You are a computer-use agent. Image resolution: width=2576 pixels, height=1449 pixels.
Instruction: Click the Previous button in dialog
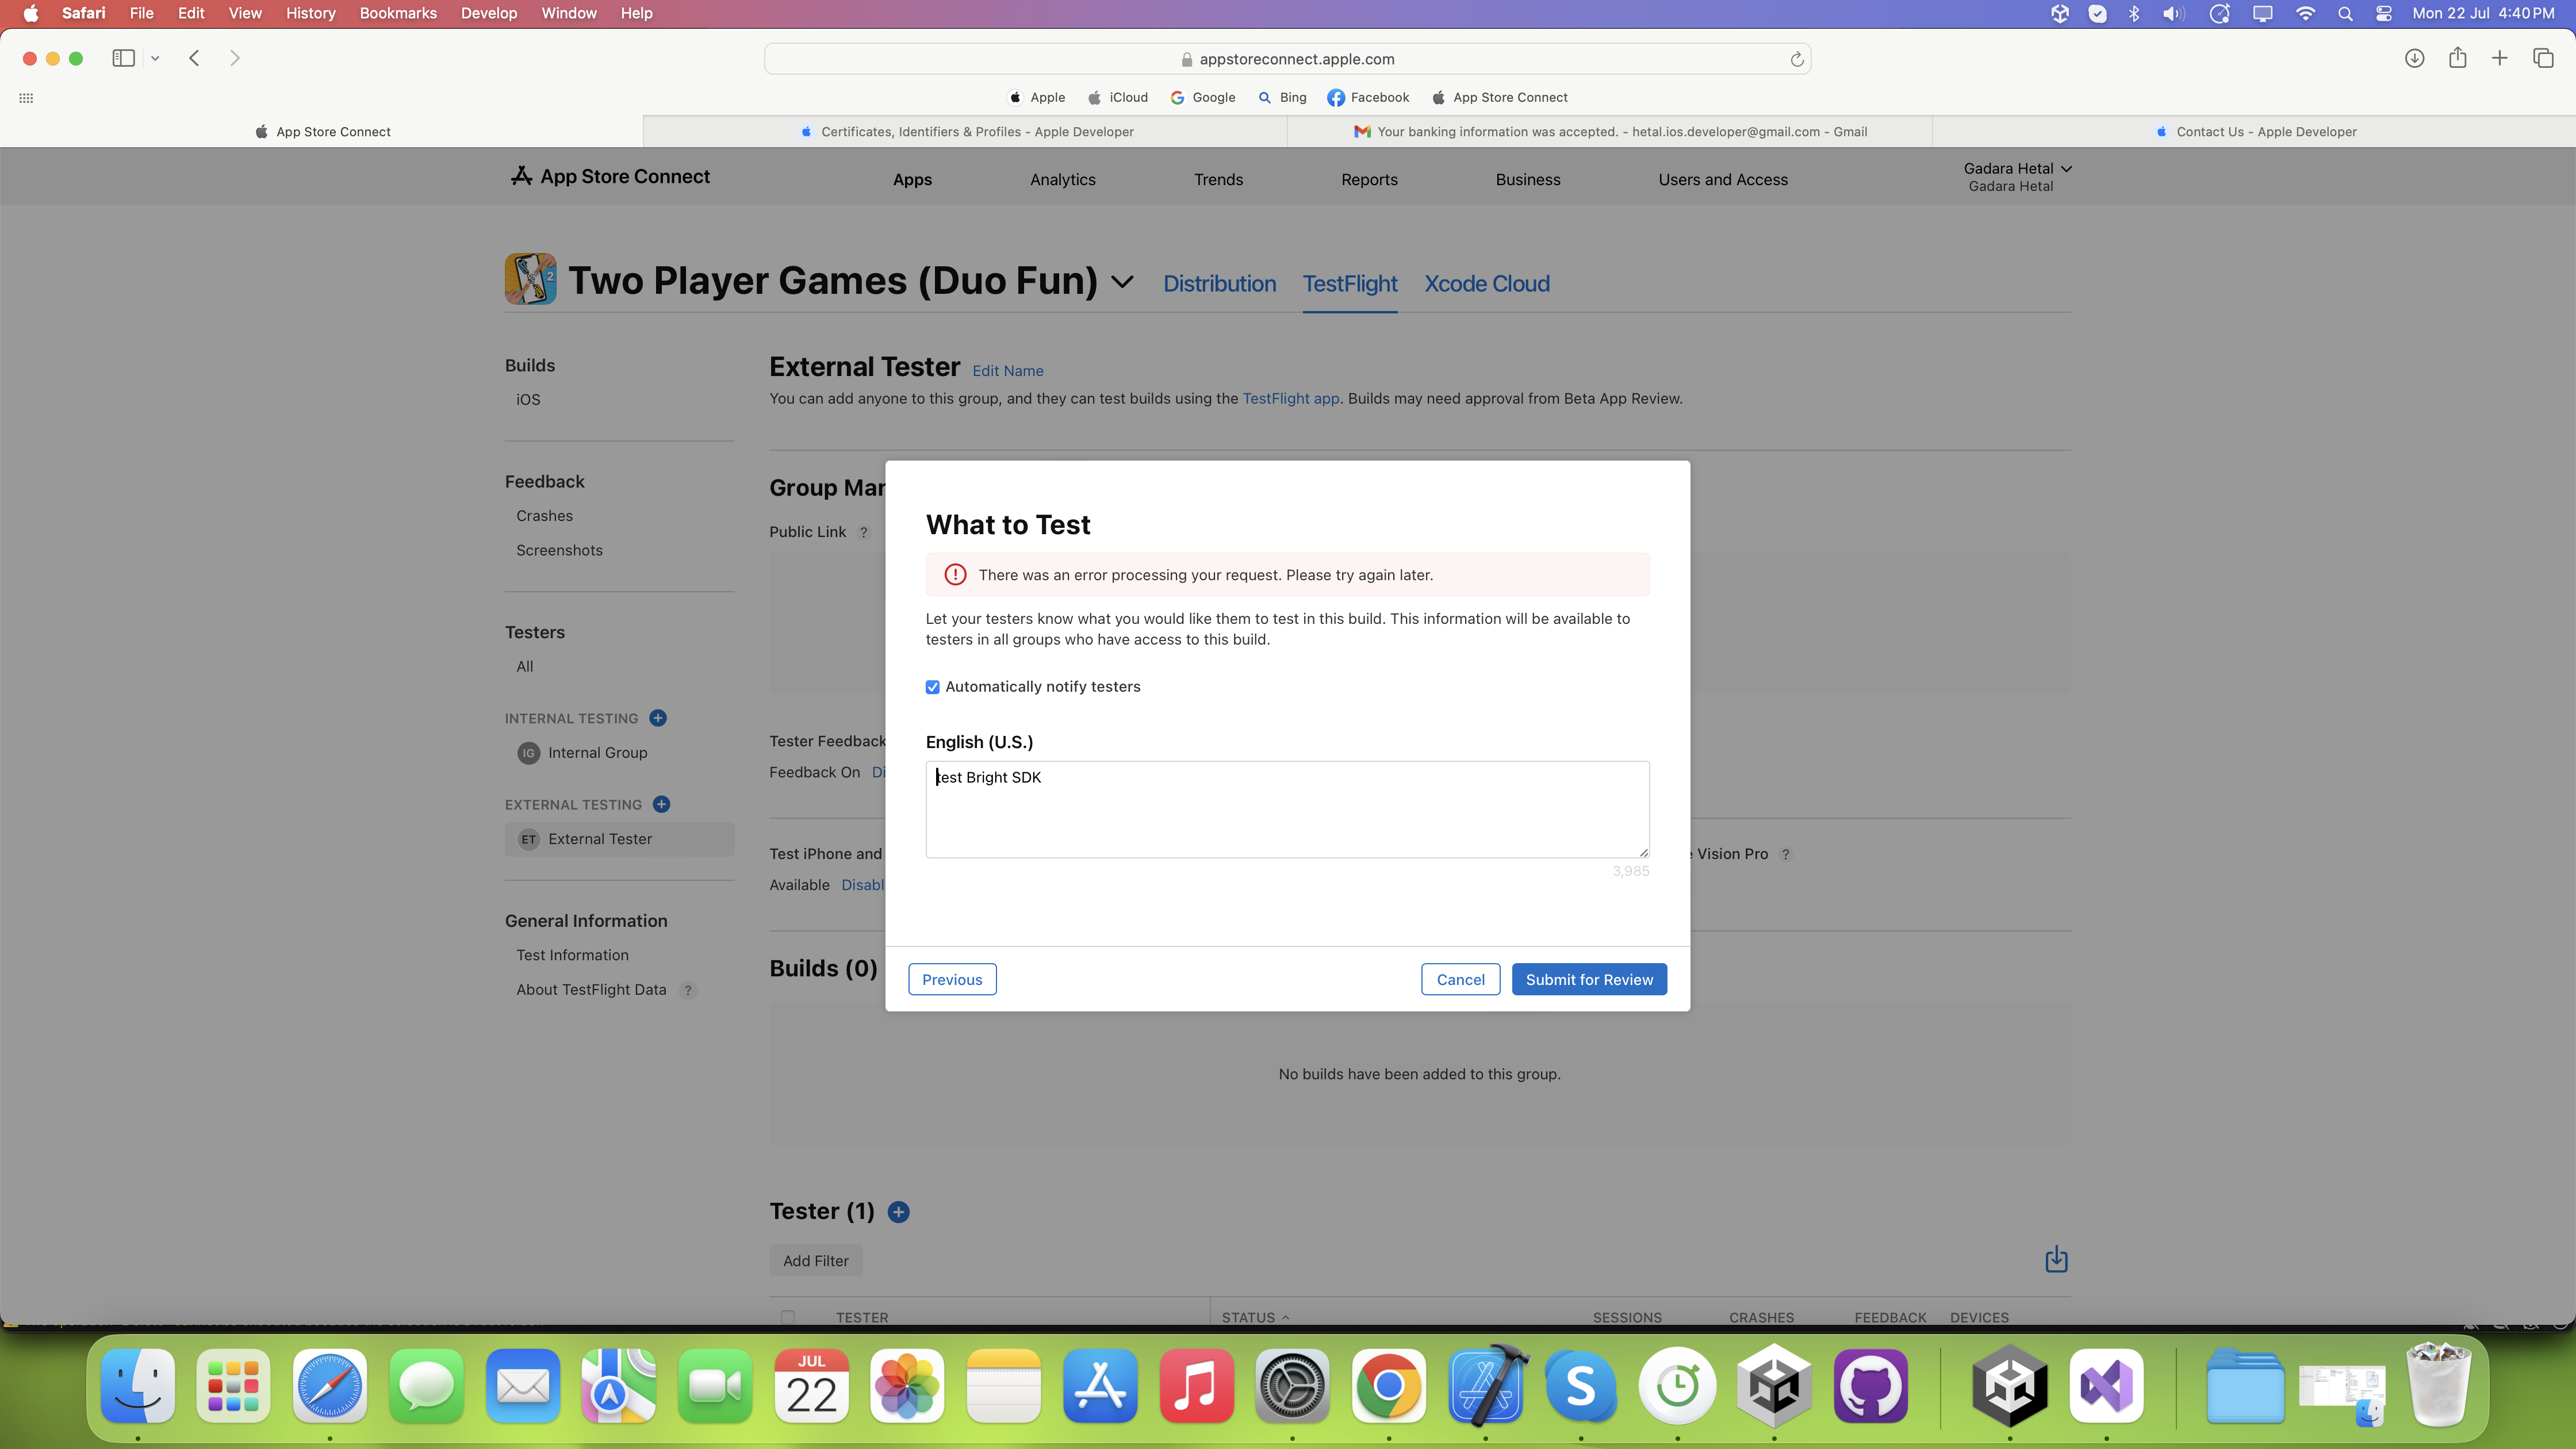click(x=951, y=980)
